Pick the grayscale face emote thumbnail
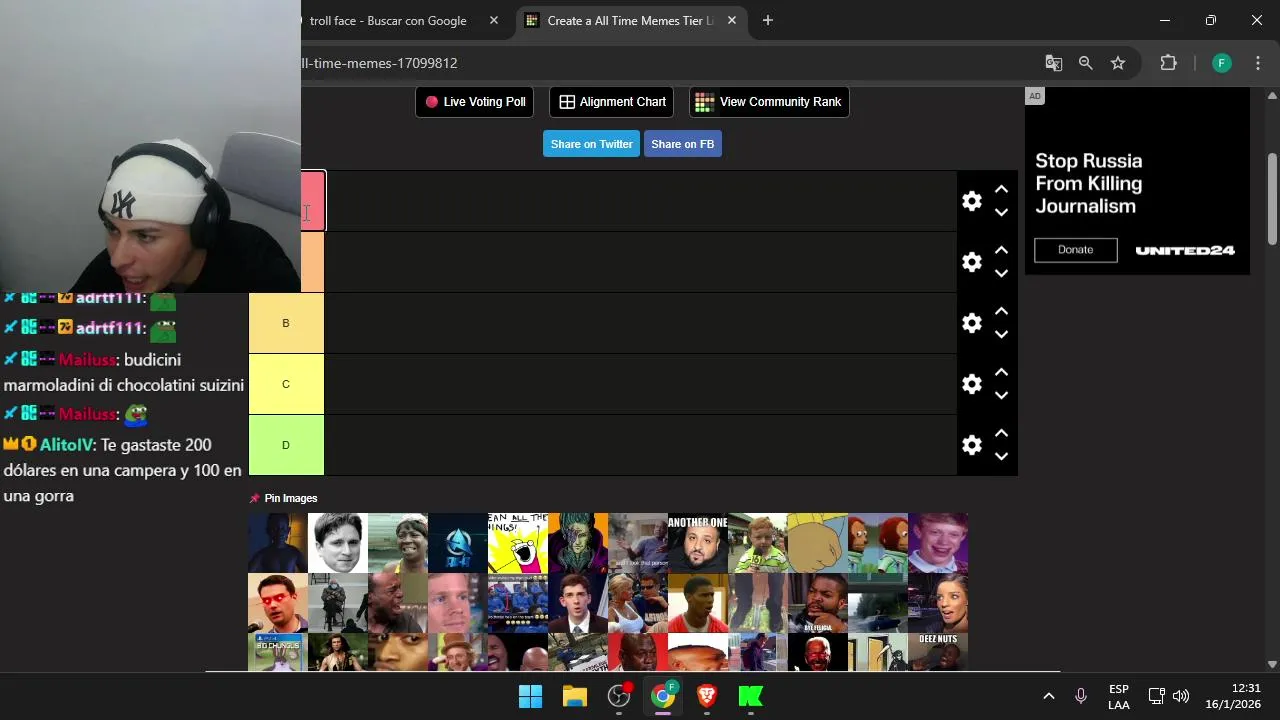Screen dimensions: 1280x720 pos(338,543)
